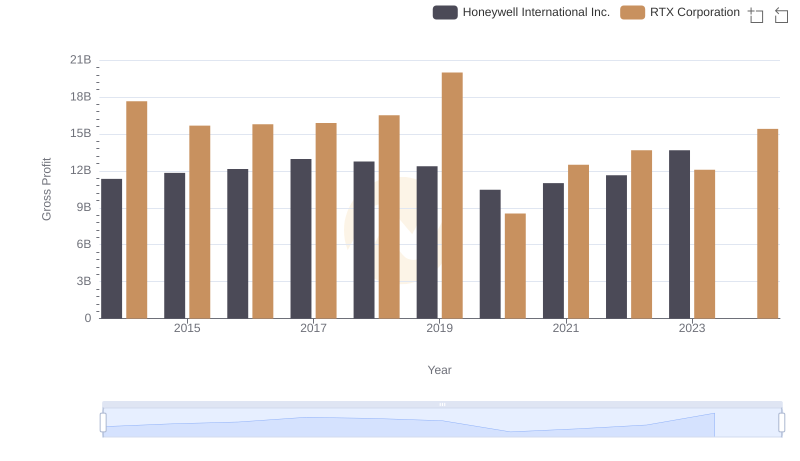
Task: Click the RTX bar for 2017
Action: click(326, 220)
